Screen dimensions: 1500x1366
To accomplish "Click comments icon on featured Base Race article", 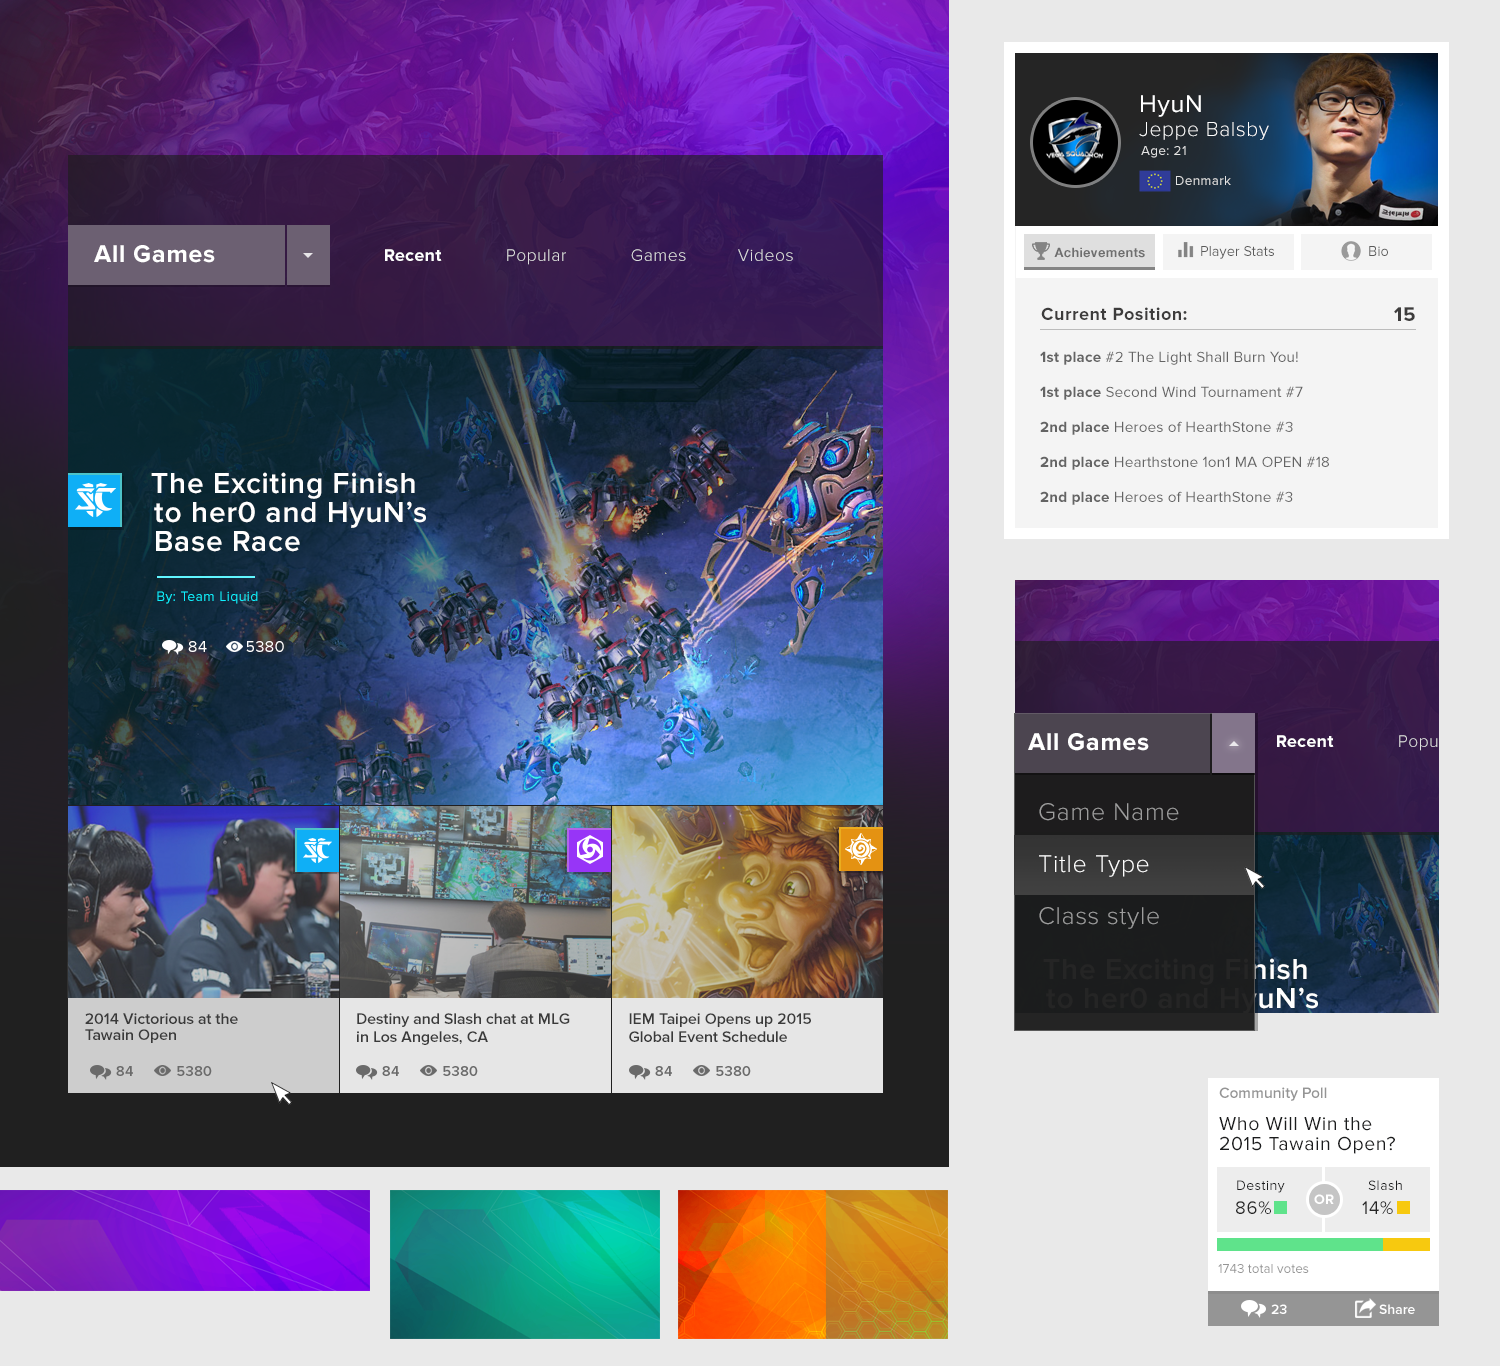I will (x=172, y=647).
